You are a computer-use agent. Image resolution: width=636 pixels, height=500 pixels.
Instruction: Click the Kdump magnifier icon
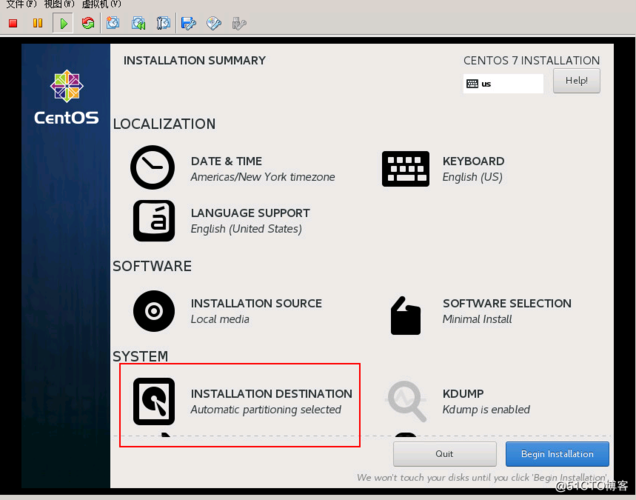point(407,401)
